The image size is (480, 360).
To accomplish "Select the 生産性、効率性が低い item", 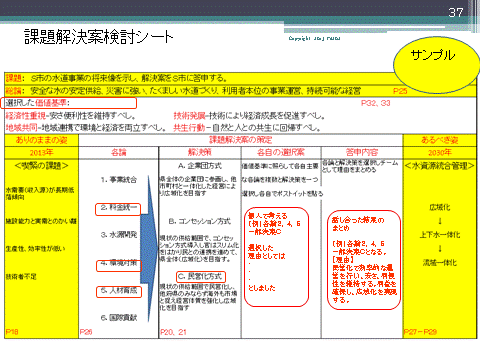I will (x=35, y=249).
